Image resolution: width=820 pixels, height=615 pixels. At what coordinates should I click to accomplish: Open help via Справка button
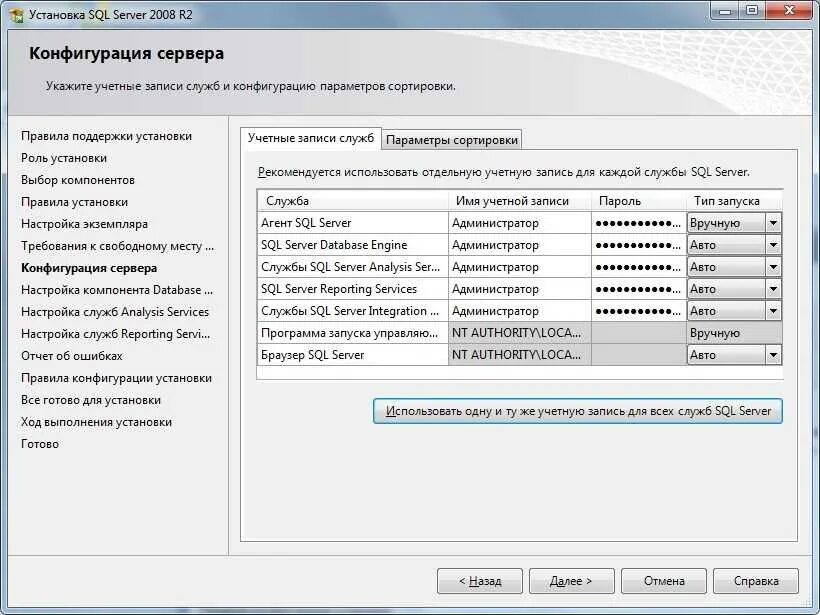coord(756,581)
